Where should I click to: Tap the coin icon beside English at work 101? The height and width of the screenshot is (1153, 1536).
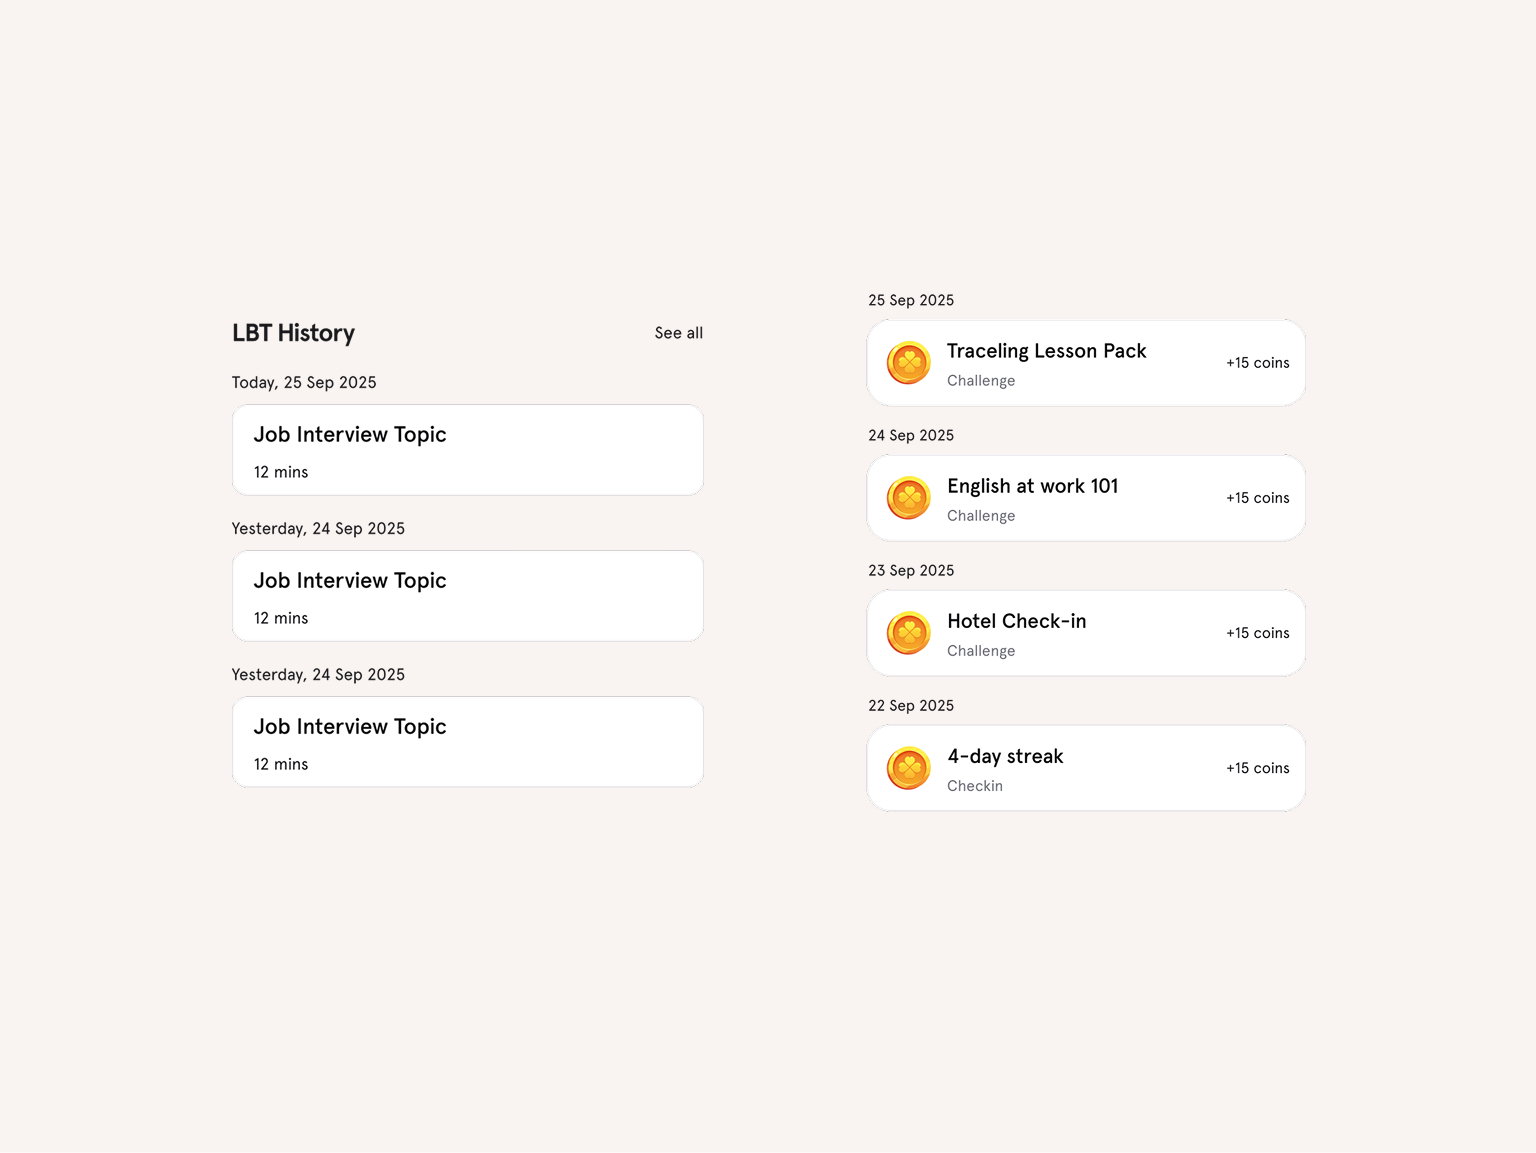click(x=908, y=498)
